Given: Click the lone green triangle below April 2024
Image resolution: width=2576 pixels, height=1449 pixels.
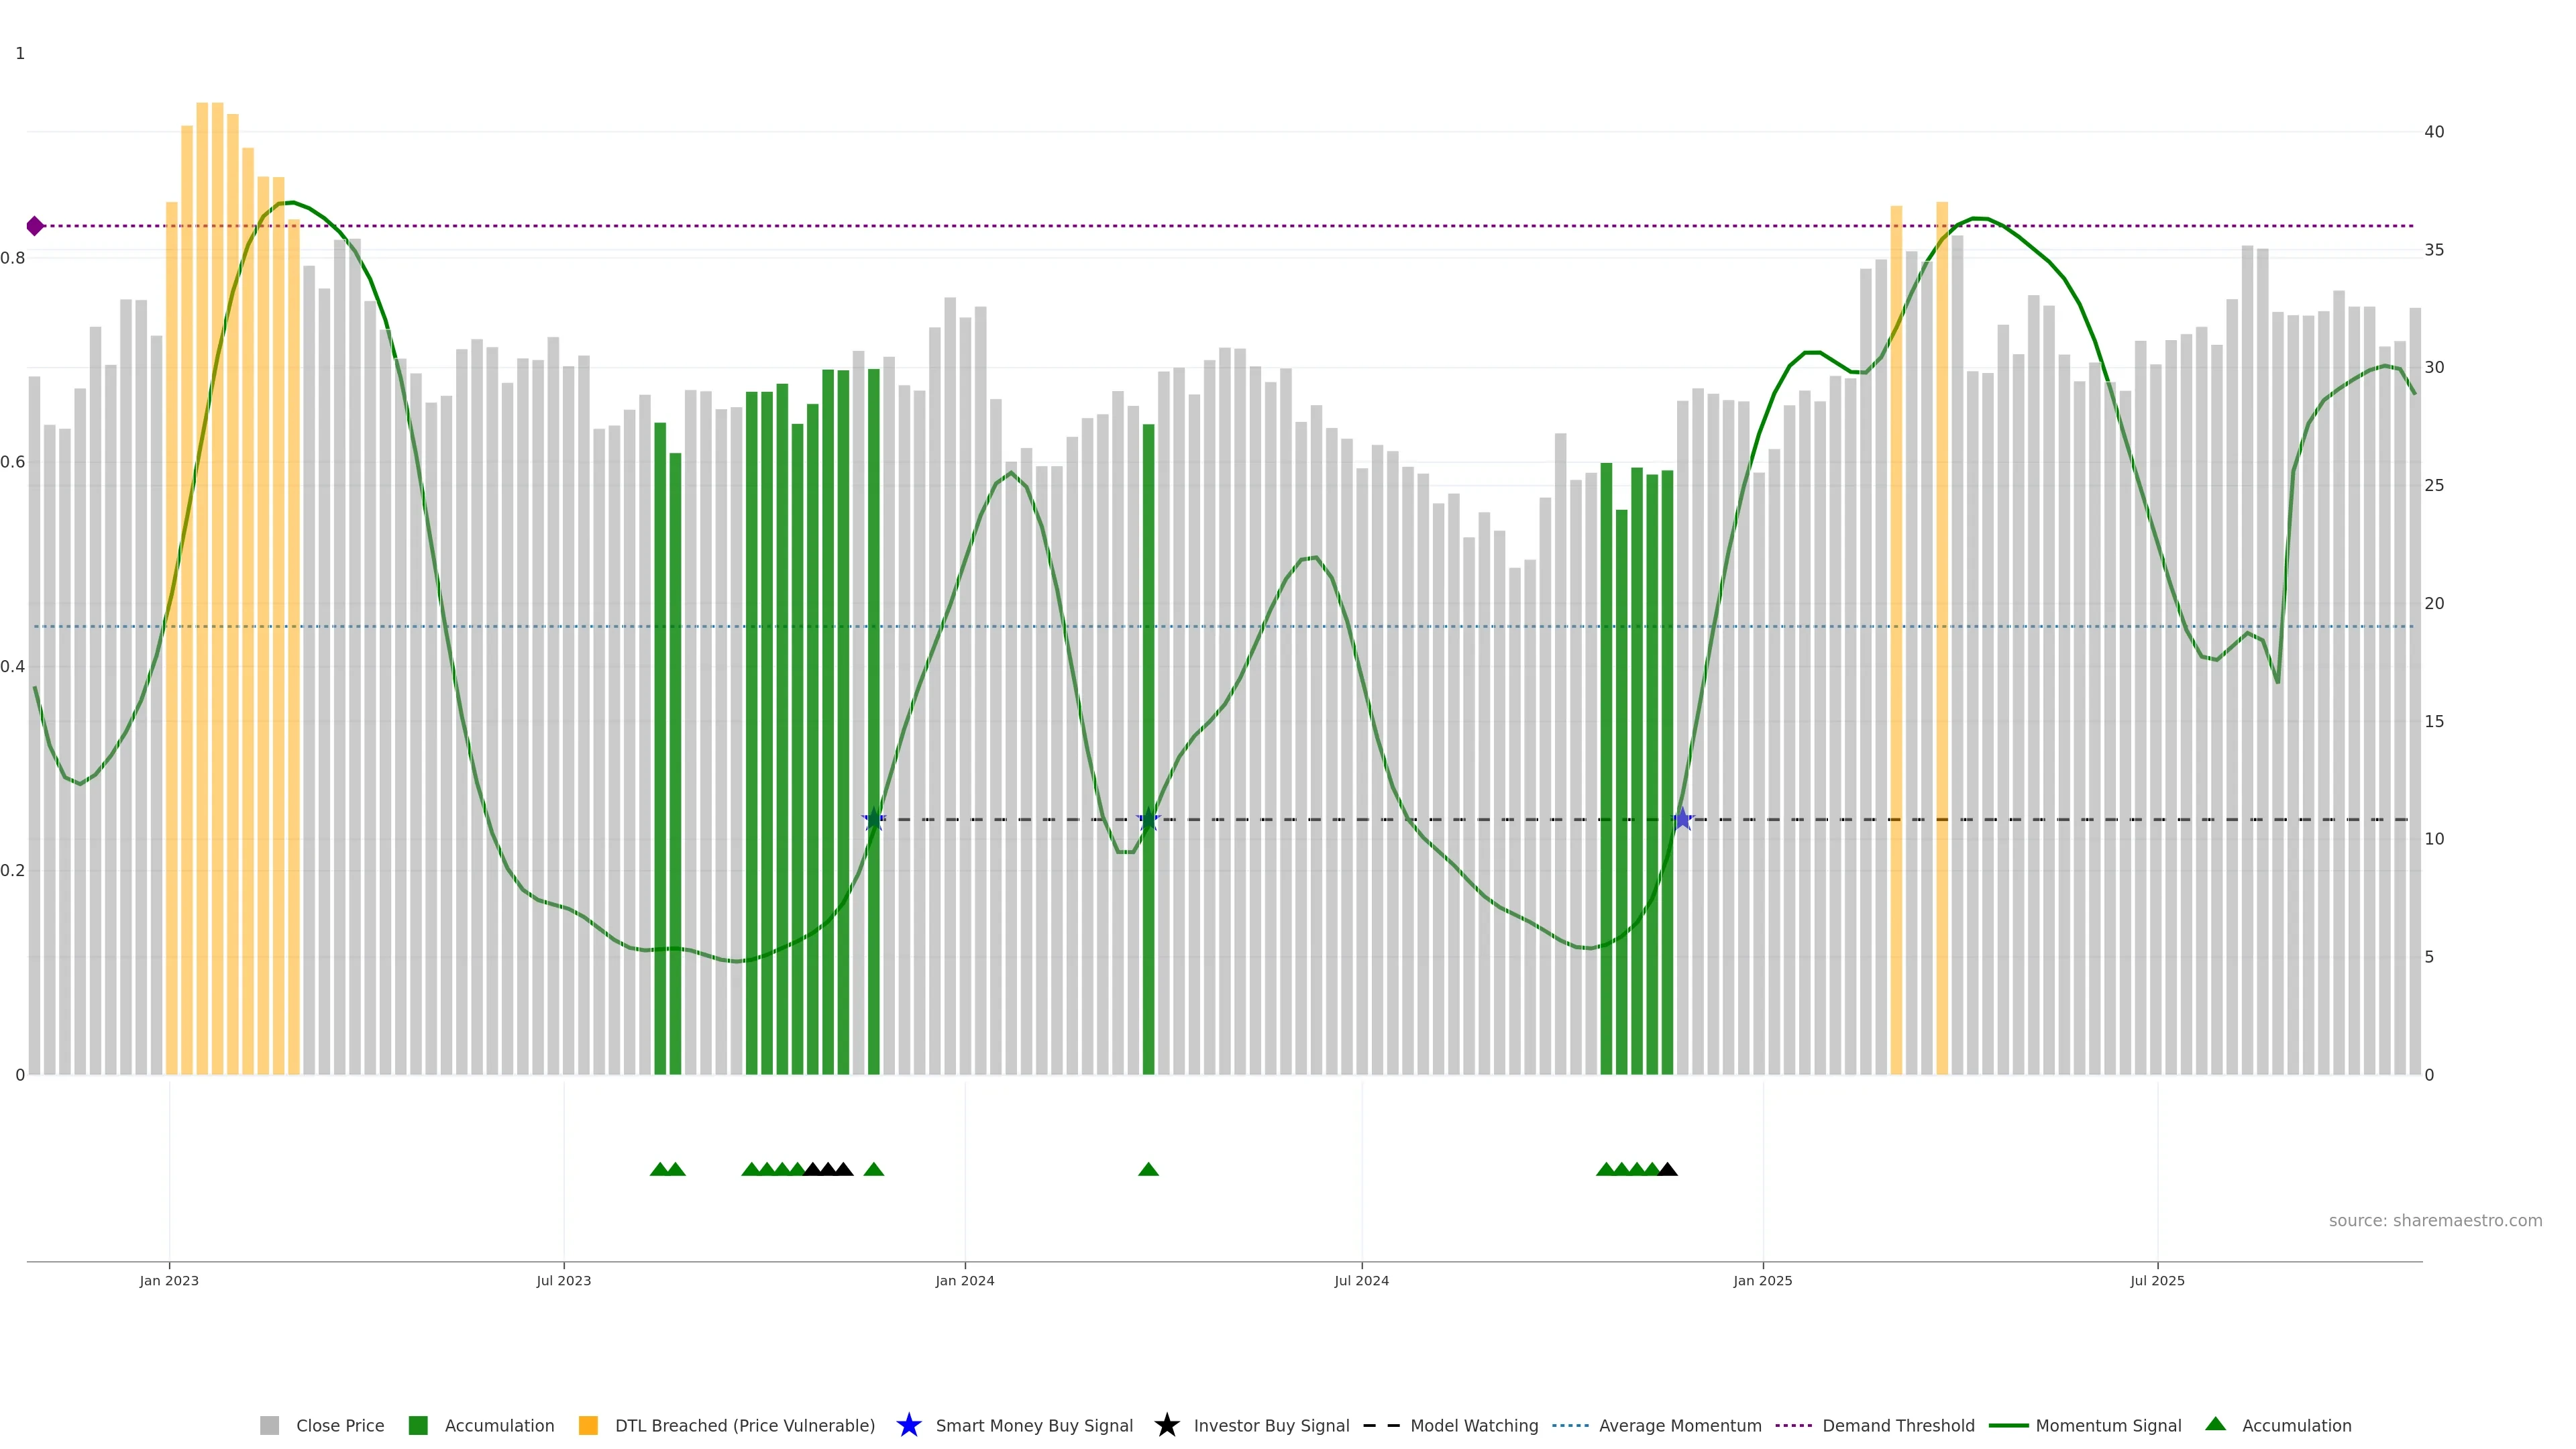Looking at the screenshot, I should (1148, 1170).
